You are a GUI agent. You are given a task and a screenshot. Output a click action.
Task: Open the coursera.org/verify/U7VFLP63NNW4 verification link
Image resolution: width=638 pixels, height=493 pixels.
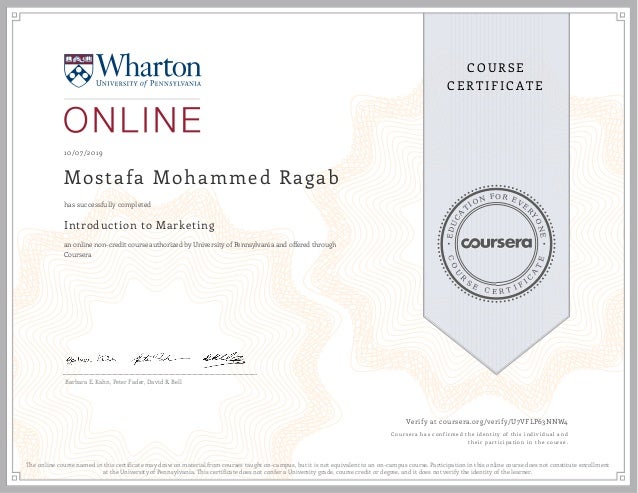click(503, 421)
